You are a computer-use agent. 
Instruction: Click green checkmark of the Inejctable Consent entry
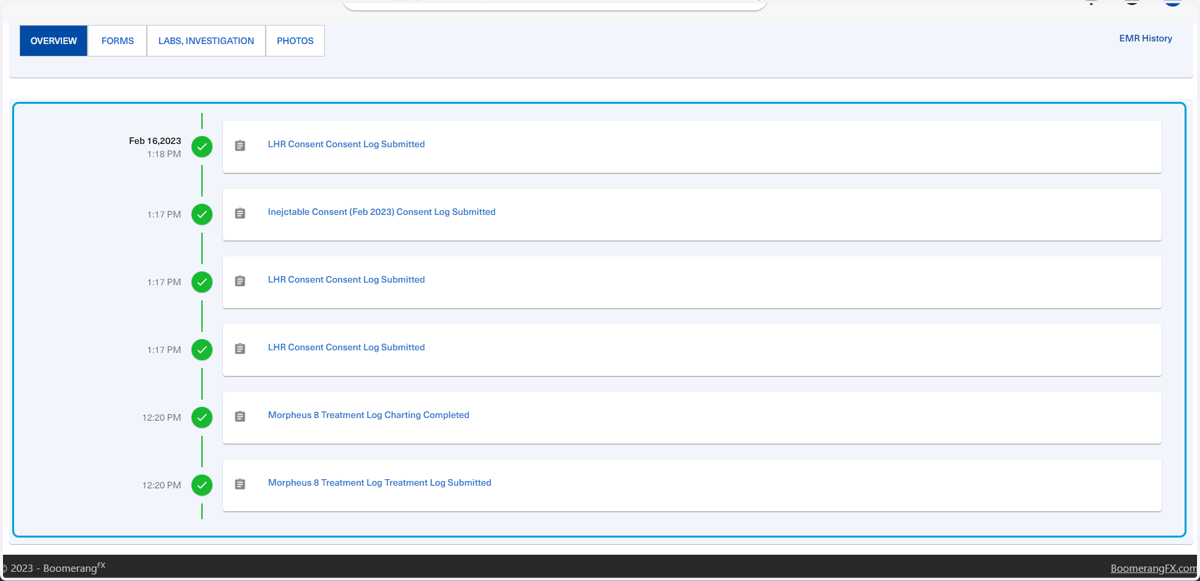coord(202,214)
